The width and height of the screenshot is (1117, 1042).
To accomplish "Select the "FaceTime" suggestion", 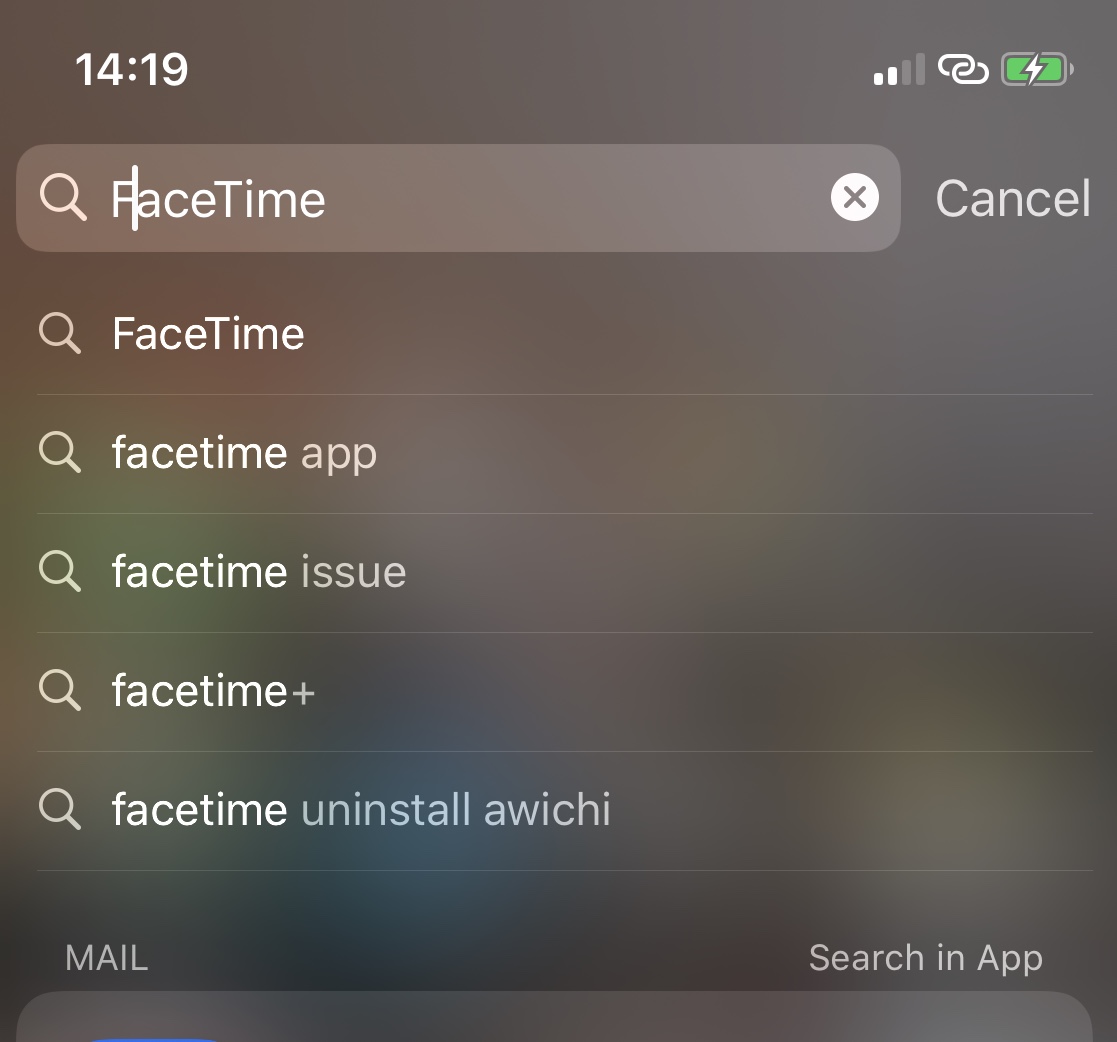I will click(x=208, y=334).
